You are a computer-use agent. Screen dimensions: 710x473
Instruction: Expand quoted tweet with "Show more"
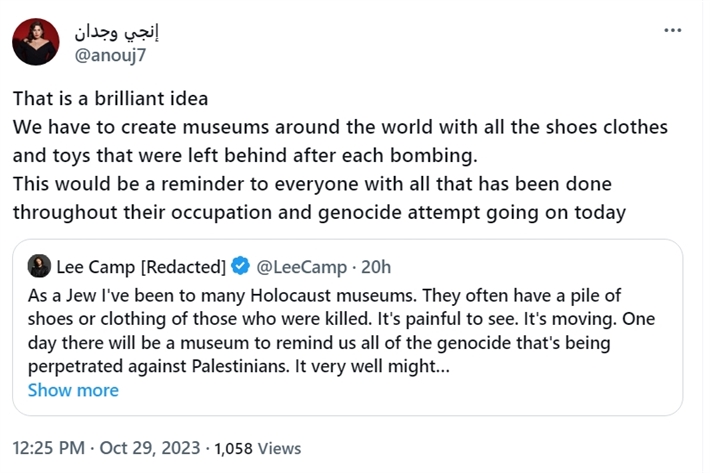(73, 390)
